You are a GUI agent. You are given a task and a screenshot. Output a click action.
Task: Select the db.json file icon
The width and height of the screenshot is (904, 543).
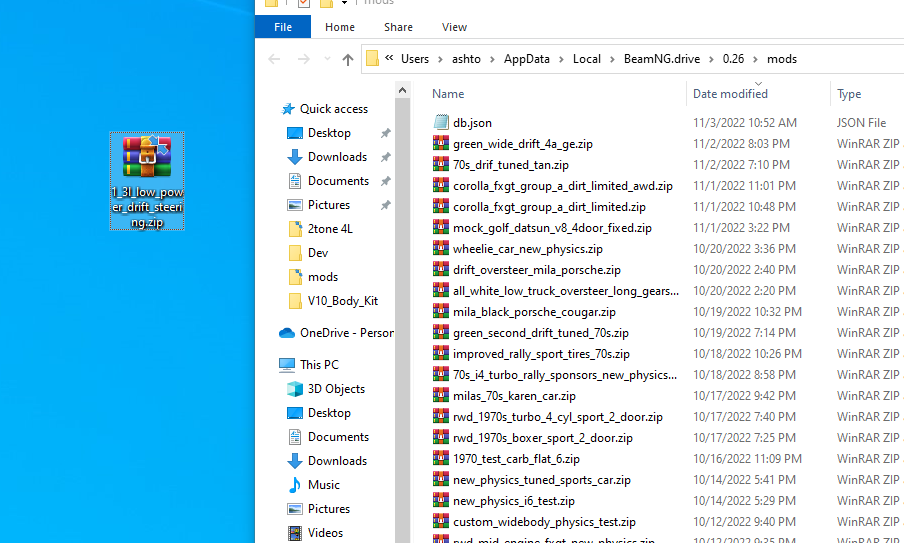[441, 122]
